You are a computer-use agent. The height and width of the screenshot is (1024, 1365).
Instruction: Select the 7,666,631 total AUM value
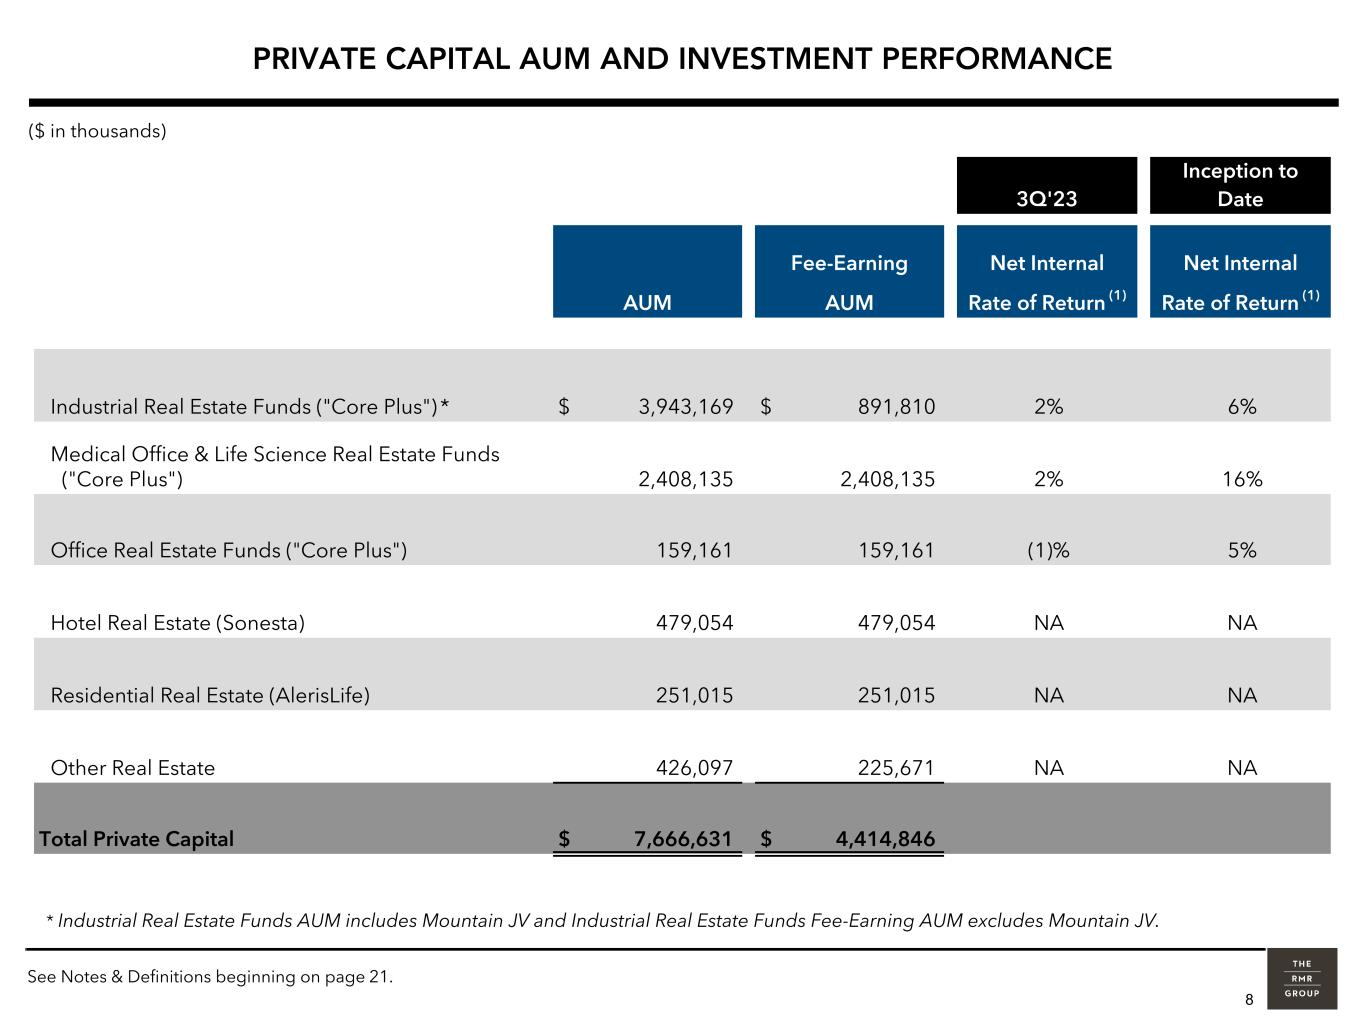coord(683,839)
